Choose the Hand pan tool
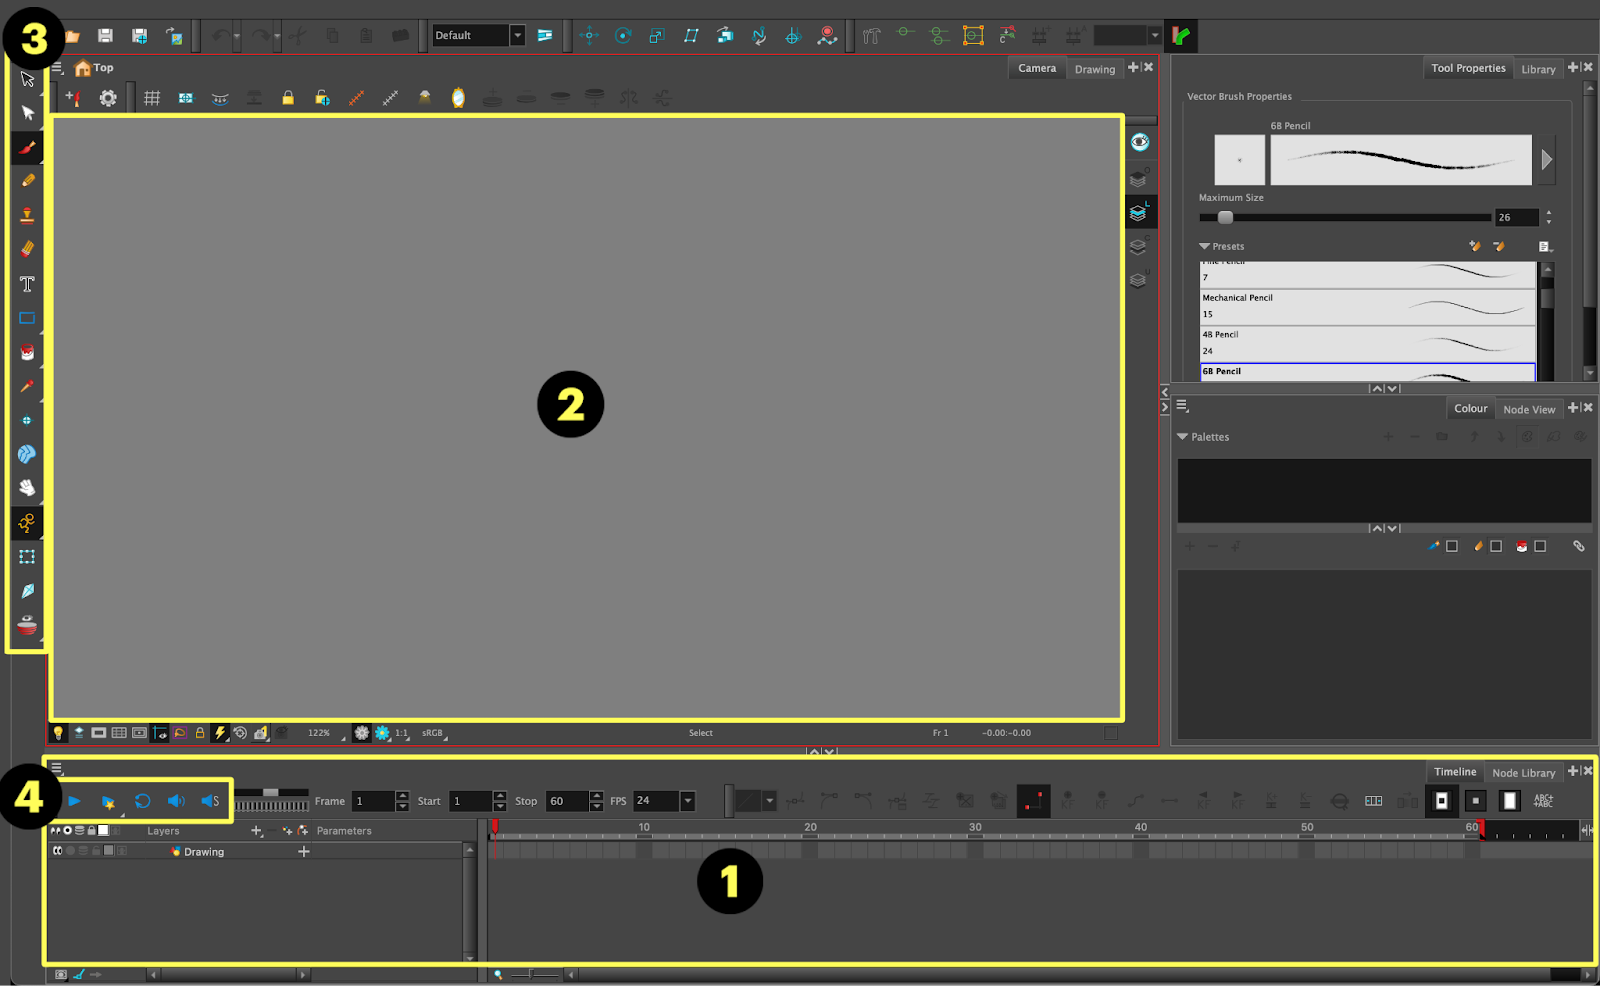Image resolution: width=1600 pixels, height=986 pixels. [27, 488]
